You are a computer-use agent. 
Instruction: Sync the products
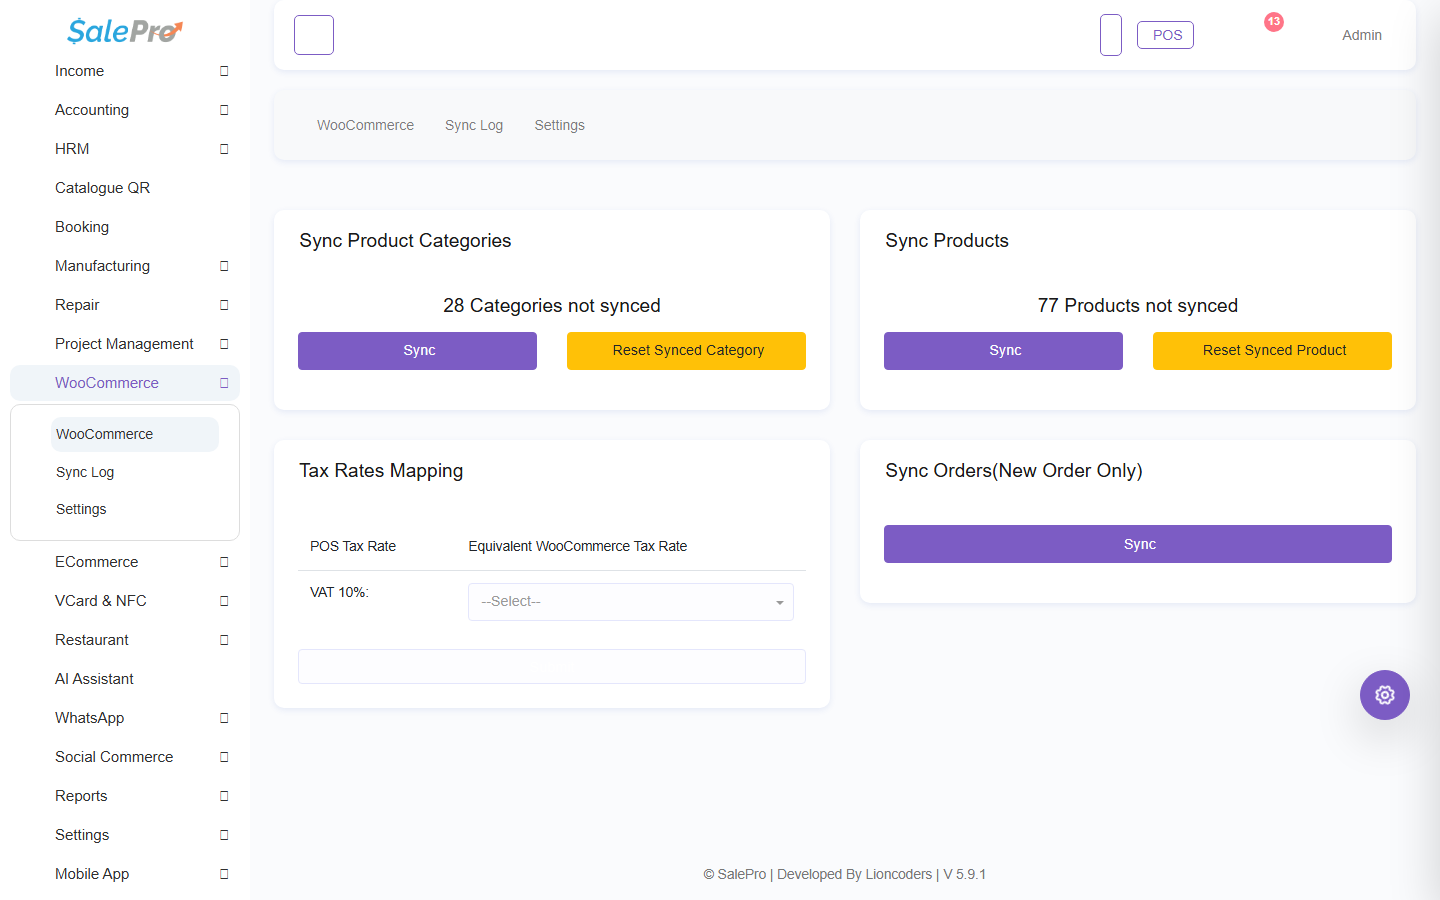[x=1003, y=351]
